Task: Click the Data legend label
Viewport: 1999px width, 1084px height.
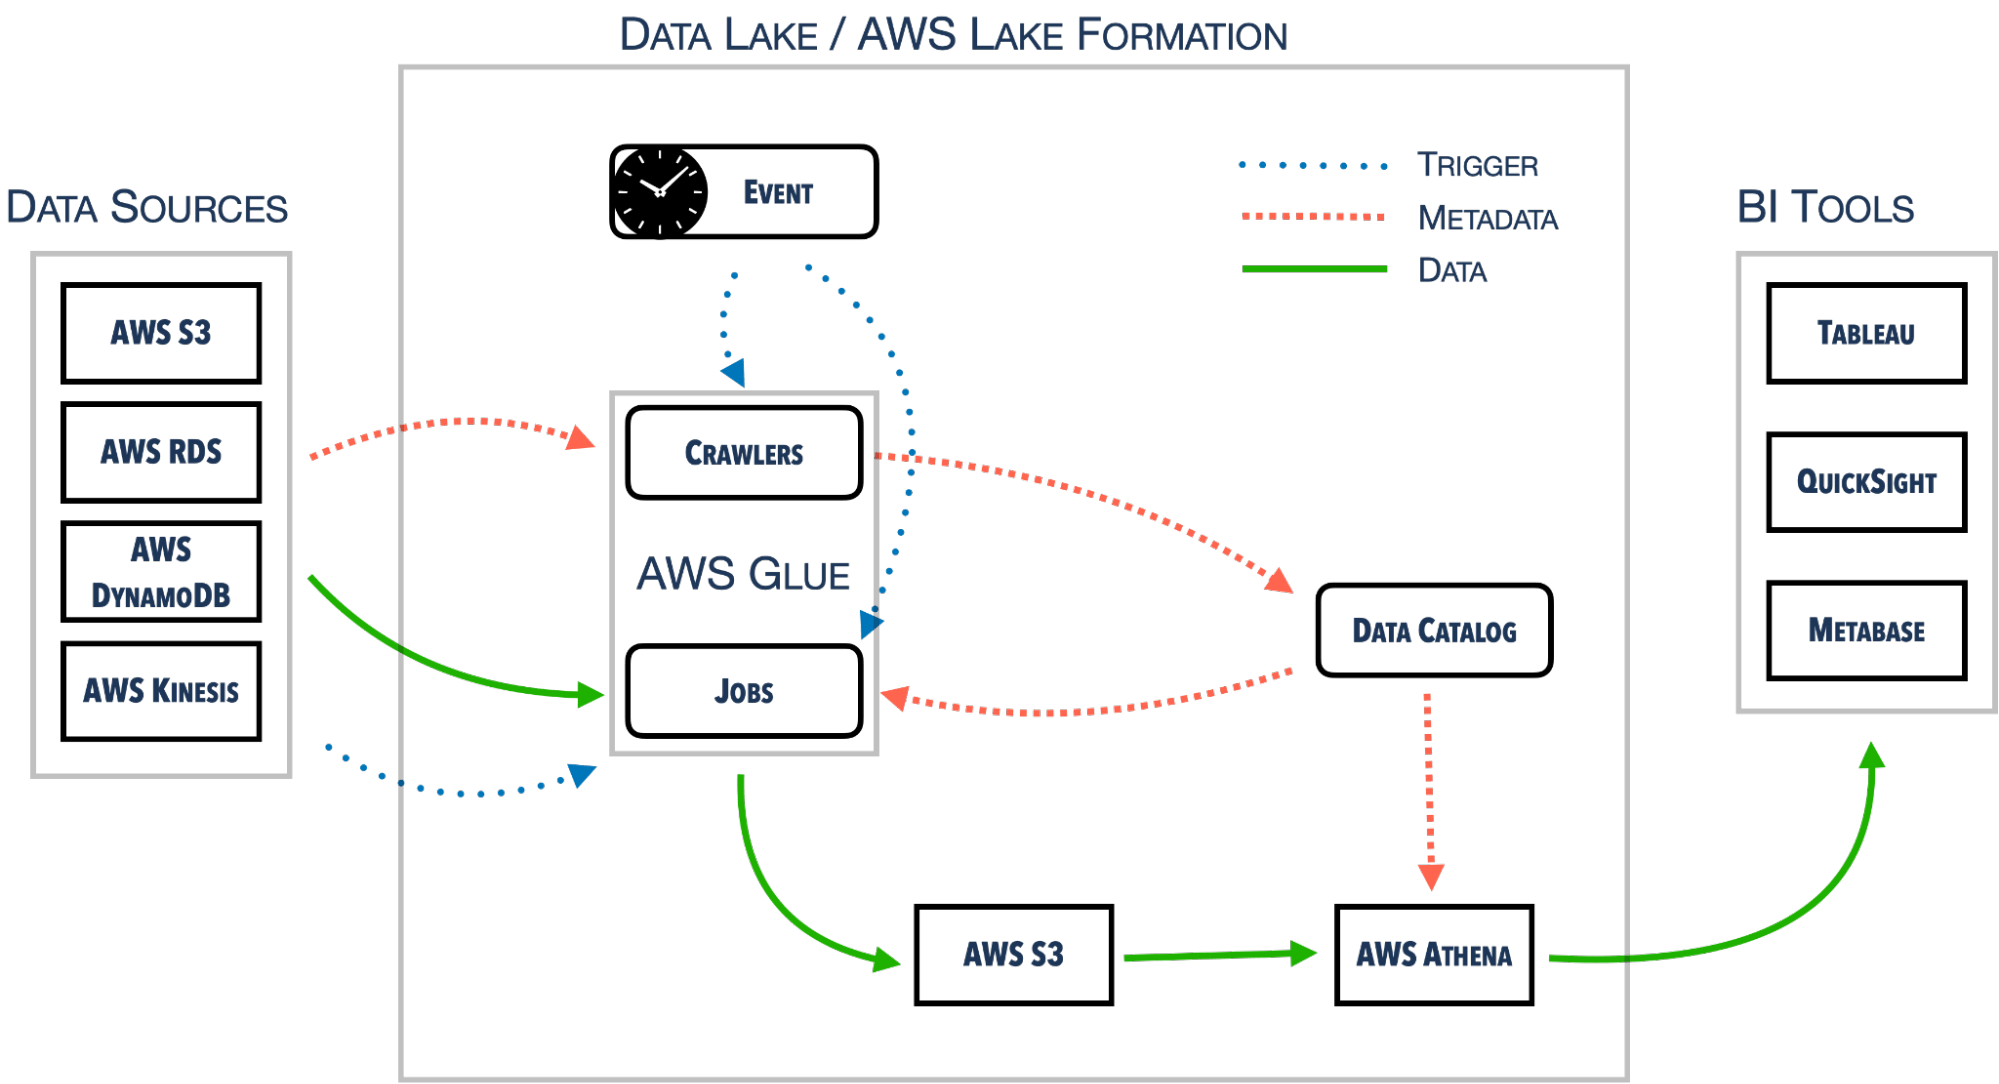Action: click(1452, 270)
